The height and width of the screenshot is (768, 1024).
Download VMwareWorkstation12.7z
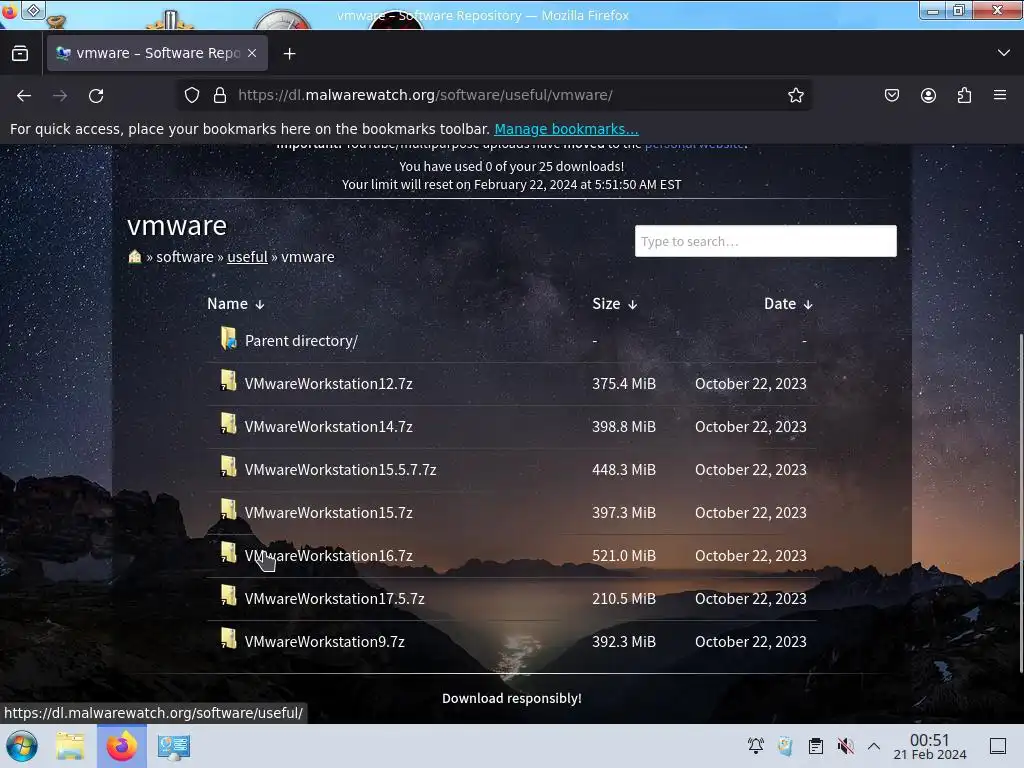click(328, 383)
